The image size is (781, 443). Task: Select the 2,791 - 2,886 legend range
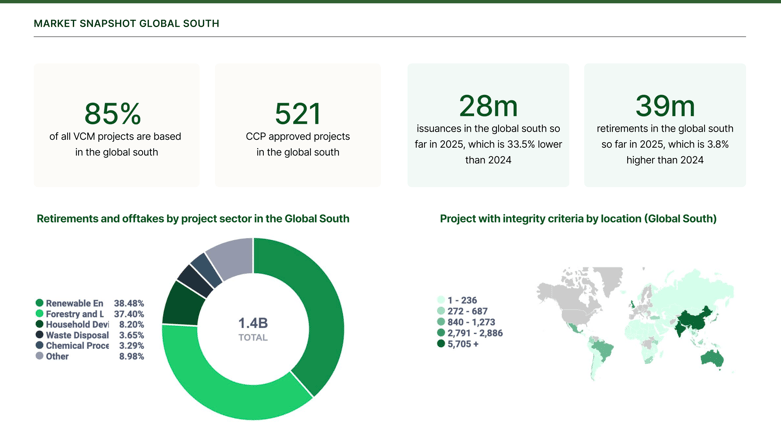(474, 333)
